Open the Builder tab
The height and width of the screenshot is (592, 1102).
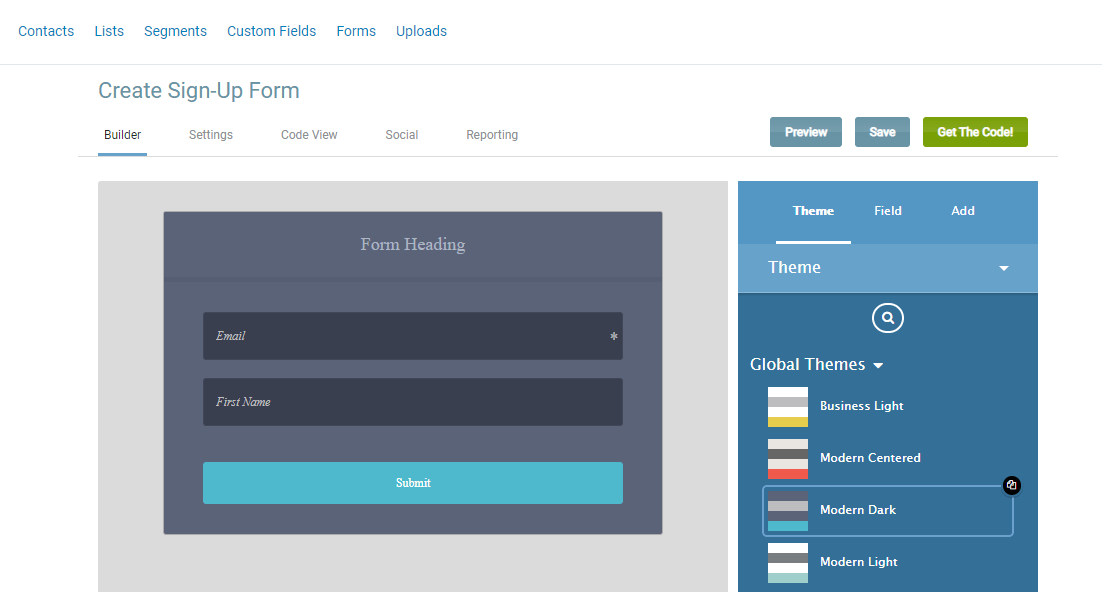pos(122,135)
